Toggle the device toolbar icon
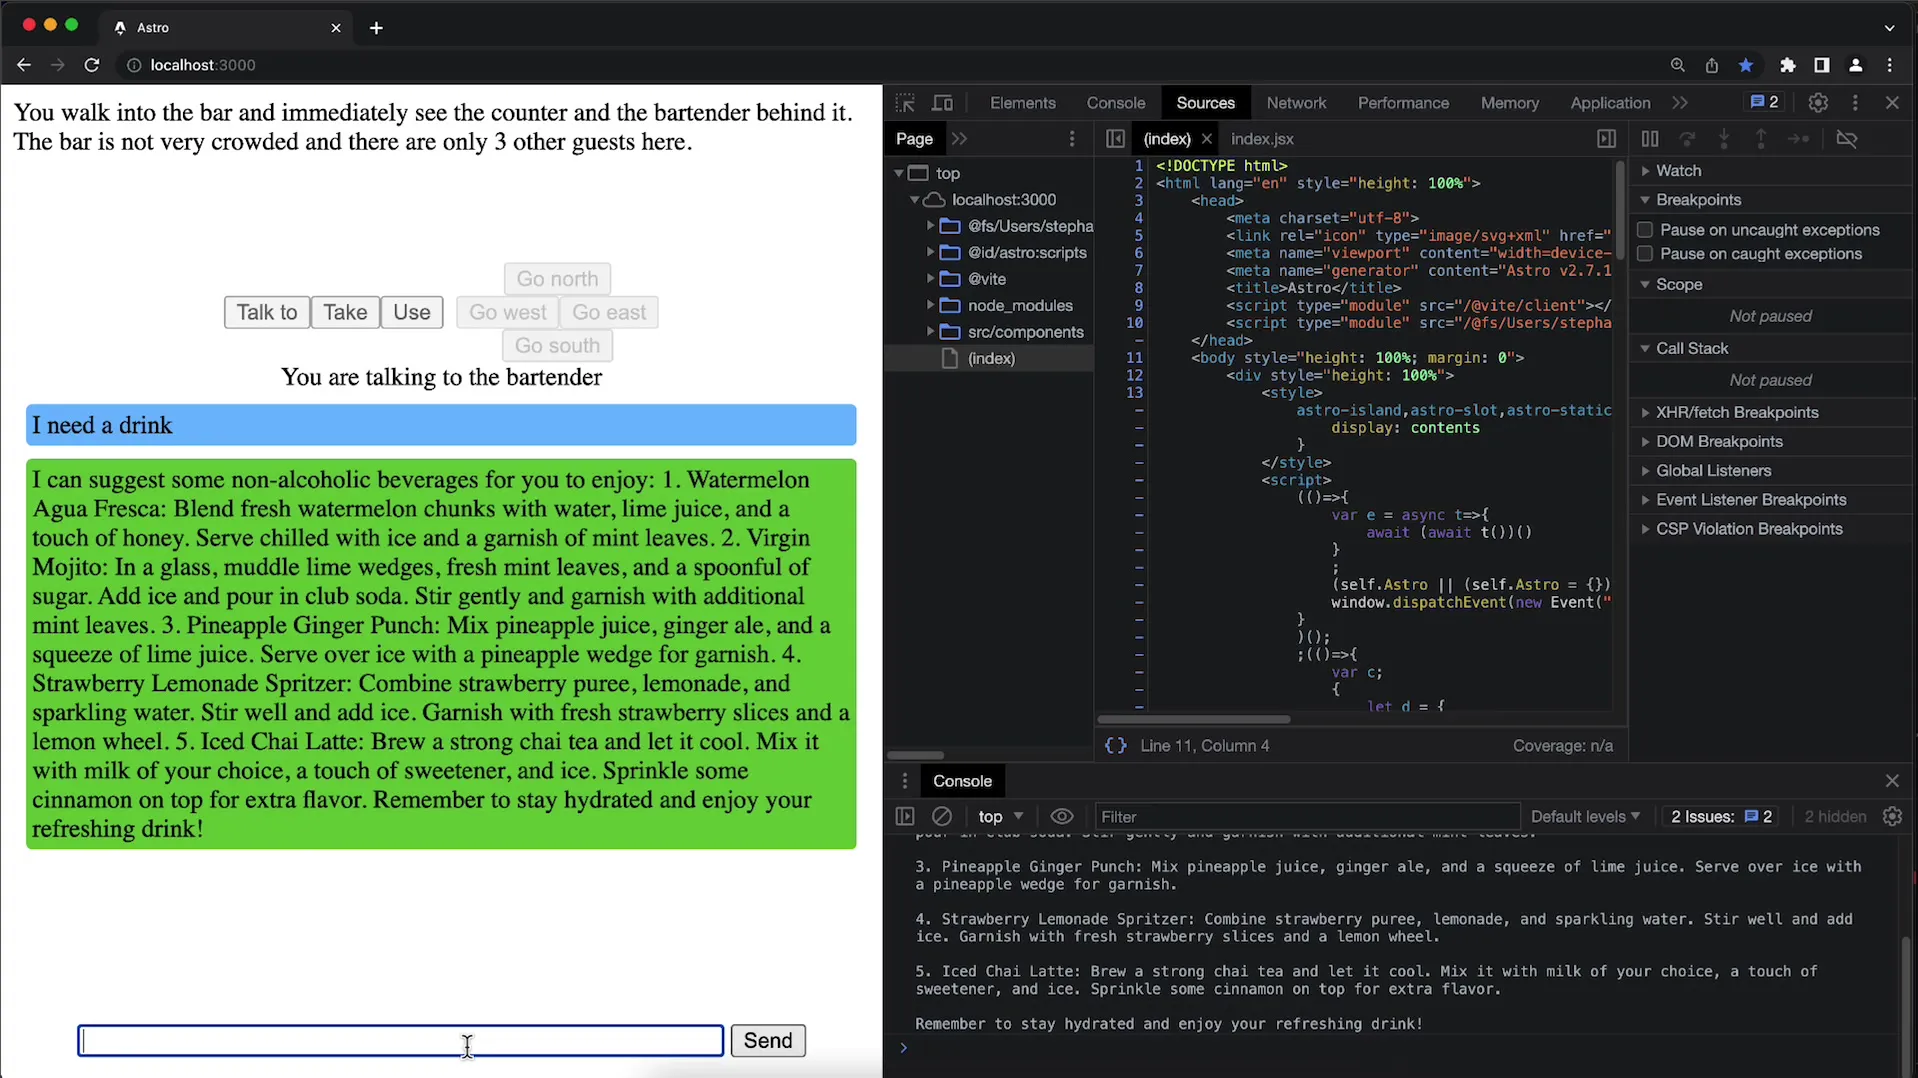This screenshot has width=1918, height=1078. [x=942, y=103]
